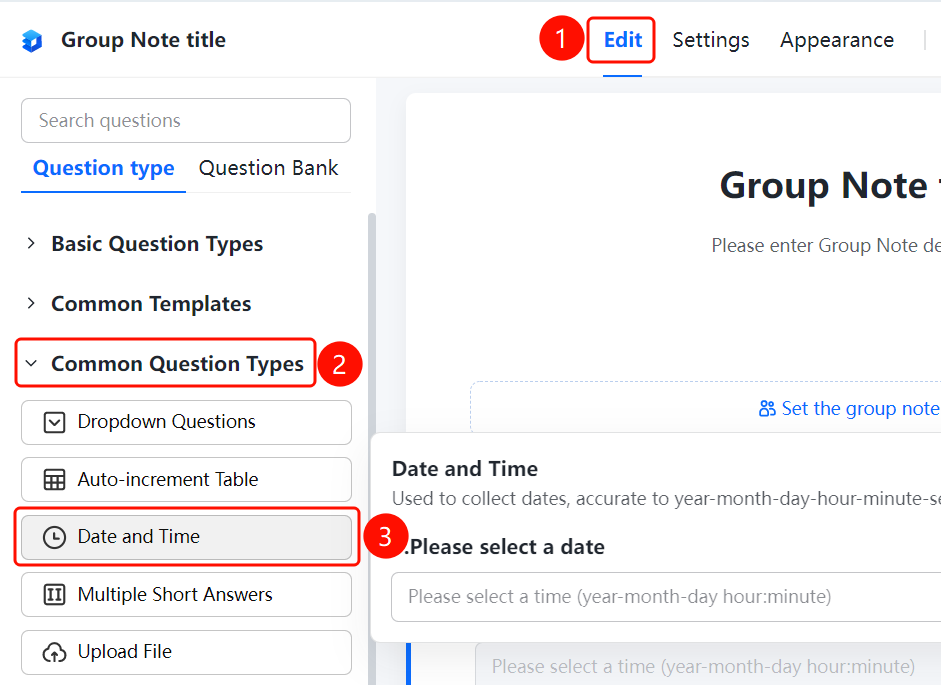Click the Group Note title text in header
This screenshot has width=941, height=685.
click(143, 40)
